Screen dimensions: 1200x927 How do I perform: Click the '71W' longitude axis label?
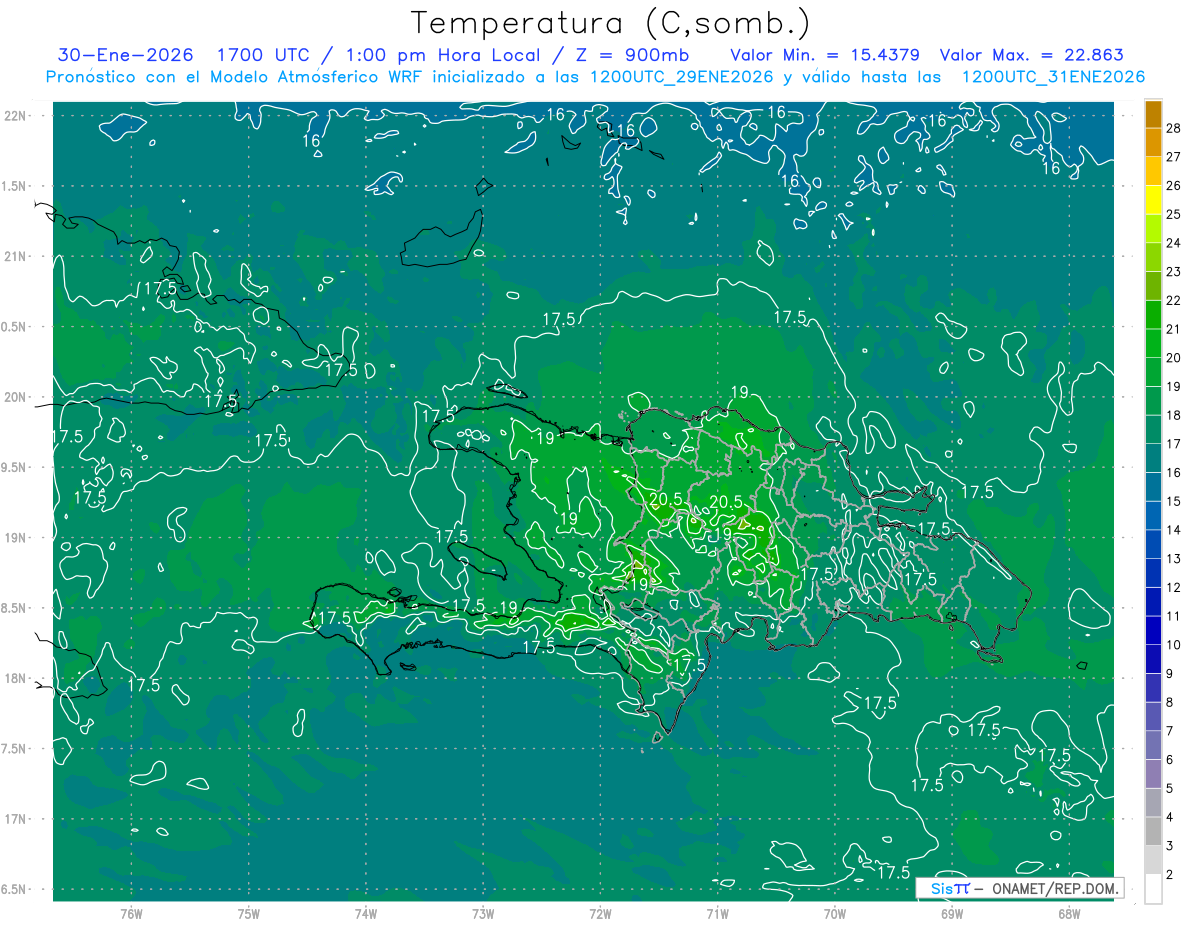click(717, 914)
